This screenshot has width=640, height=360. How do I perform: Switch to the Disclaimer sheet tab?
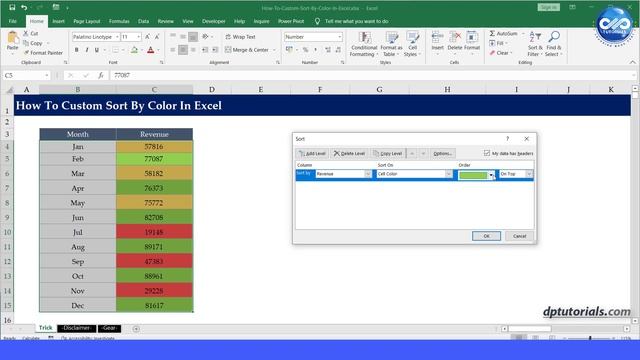coord(77,328)
